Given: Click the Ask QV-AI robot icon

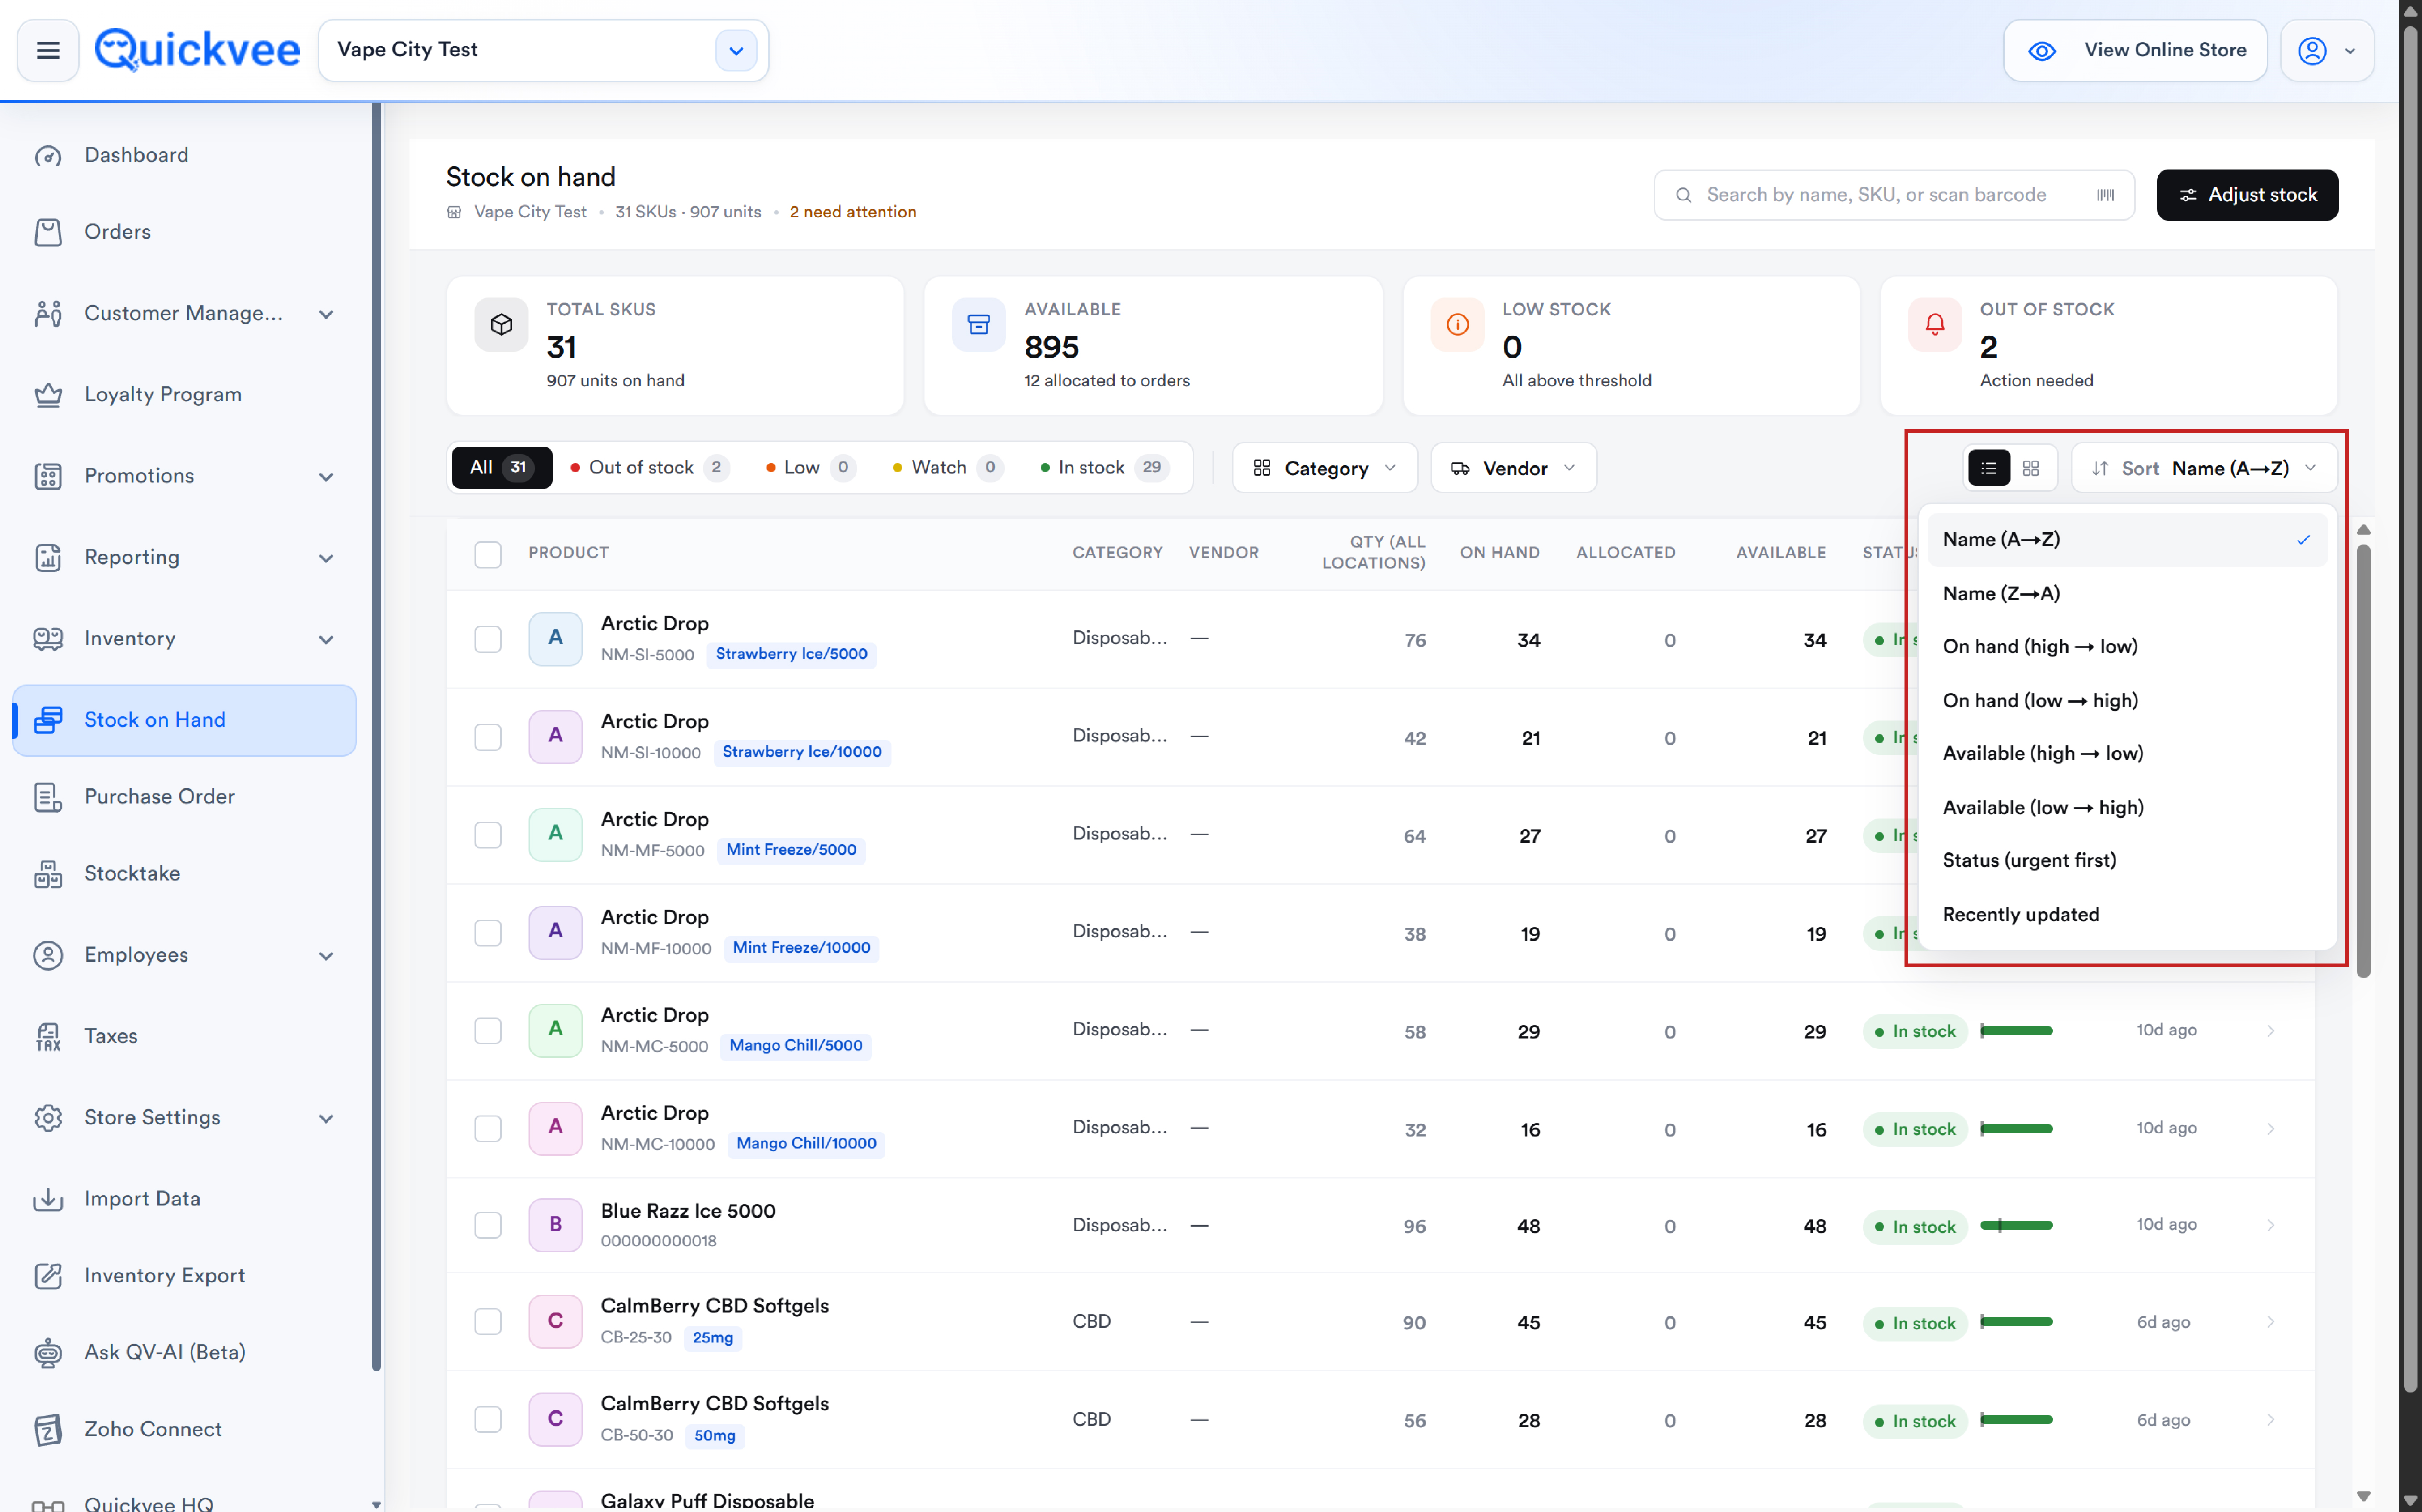Looking at the screenshot, I should 48,1353.
